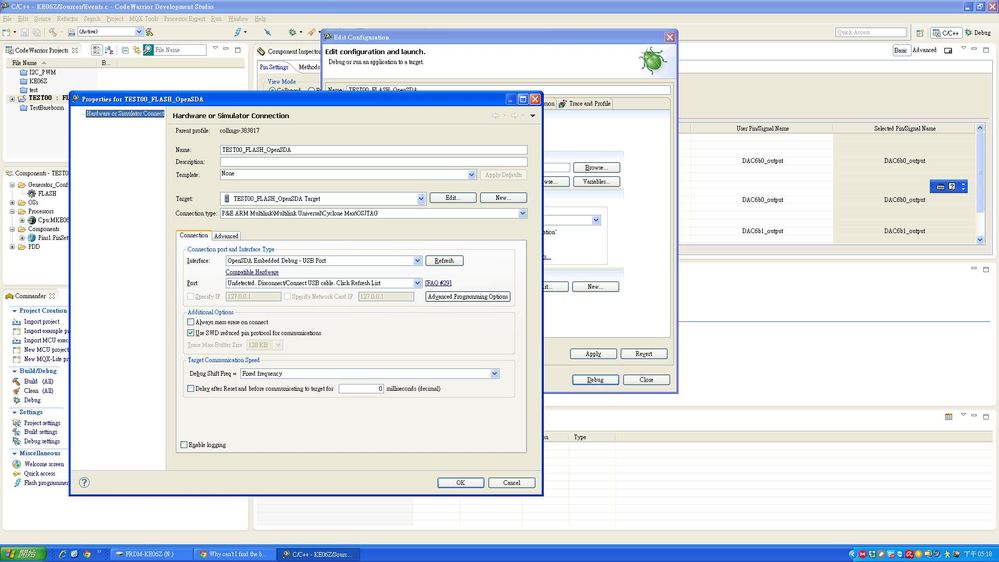
Task: Open Build settings in Commander panel
Action: (x=41, y=432)
